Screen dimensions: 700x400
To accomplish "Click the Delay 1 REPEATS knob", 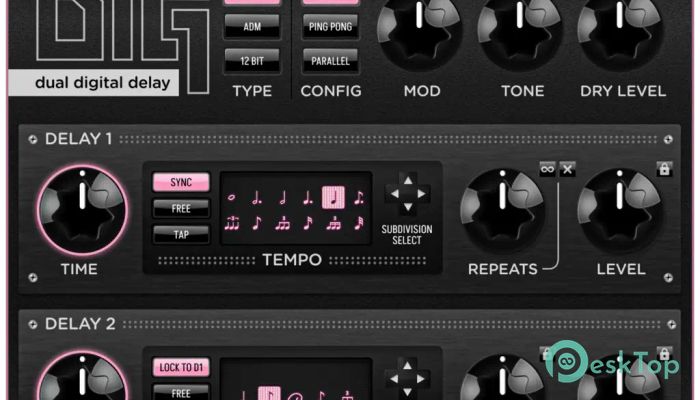I will coord(502,210).
